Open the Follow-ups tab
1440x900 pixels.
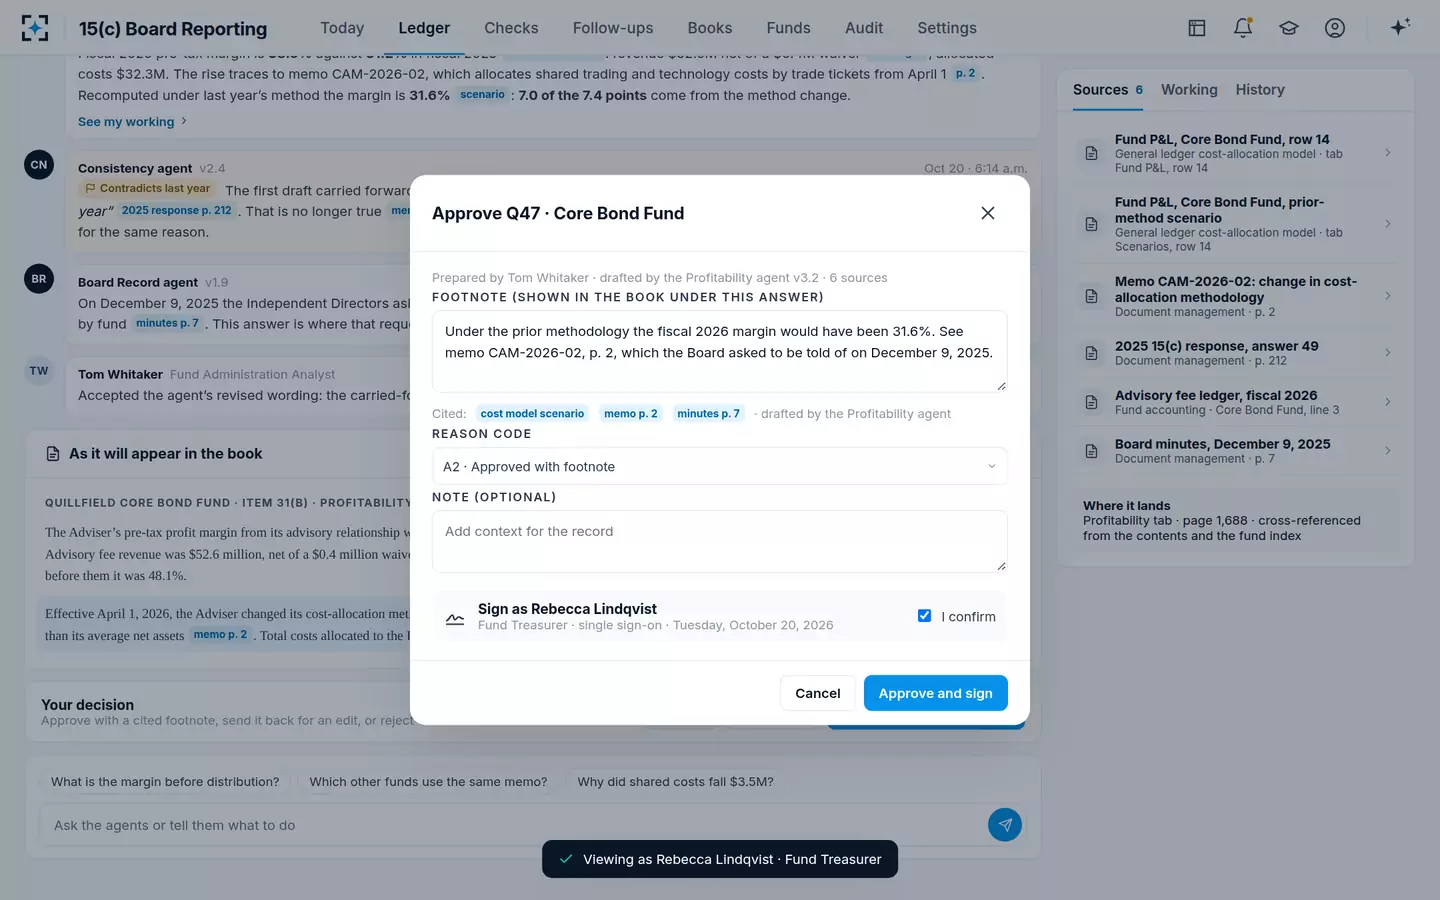[x=613, y=28]
